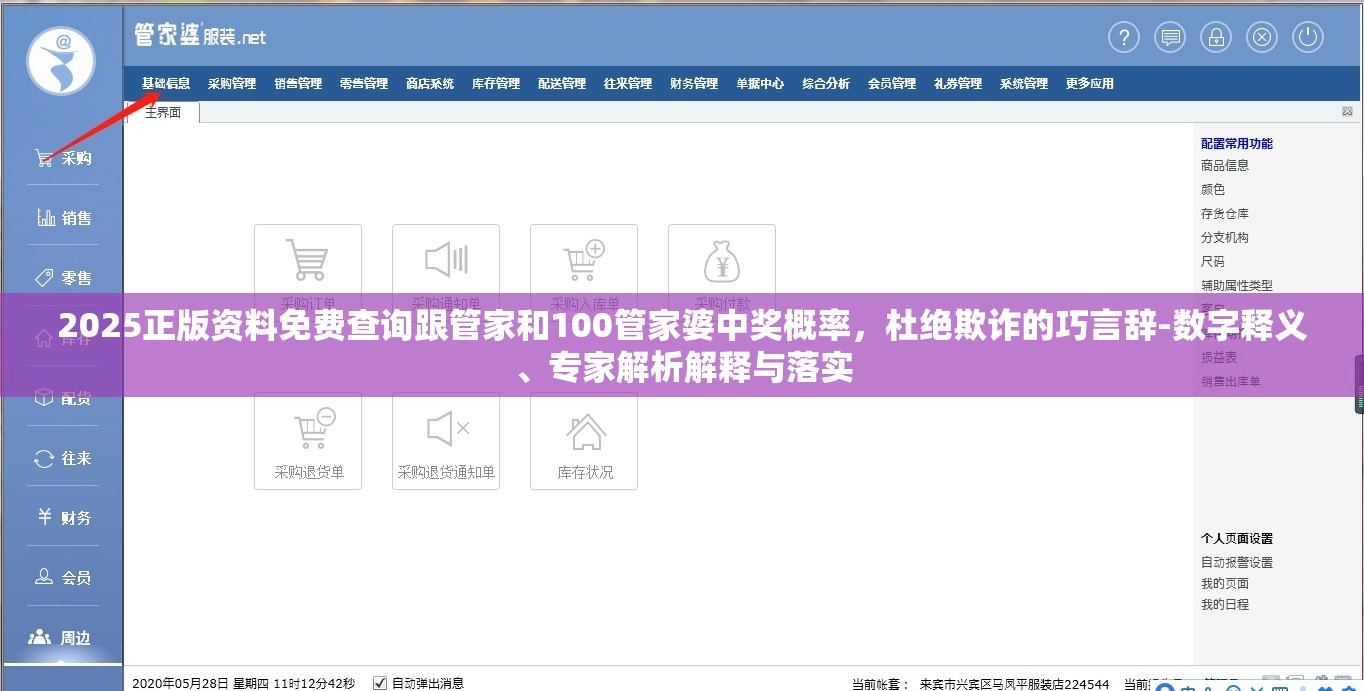Open 会员管理 menu
Image resolution: width=1364 pixels, height=691 pixels.
click(892, 84)
